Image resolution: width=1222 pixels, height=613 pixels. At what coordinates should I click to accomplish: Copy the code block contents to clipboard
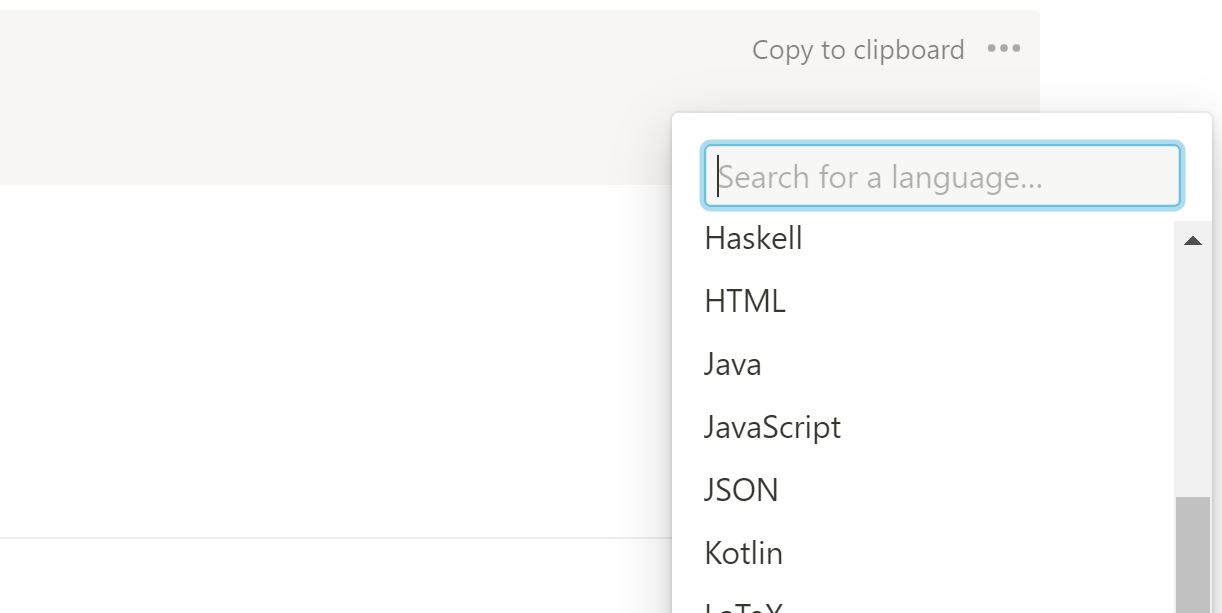click(858, 50)
